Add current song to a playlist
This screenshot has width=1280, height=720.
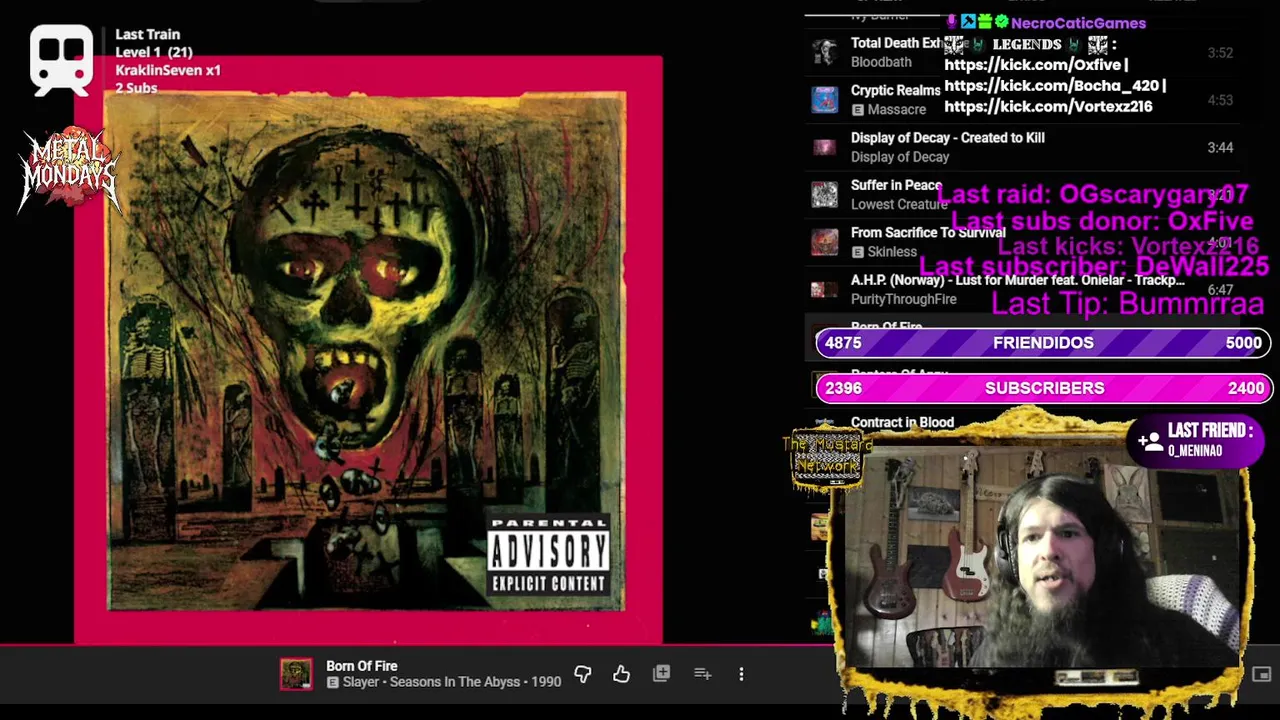tap(702, 674)
